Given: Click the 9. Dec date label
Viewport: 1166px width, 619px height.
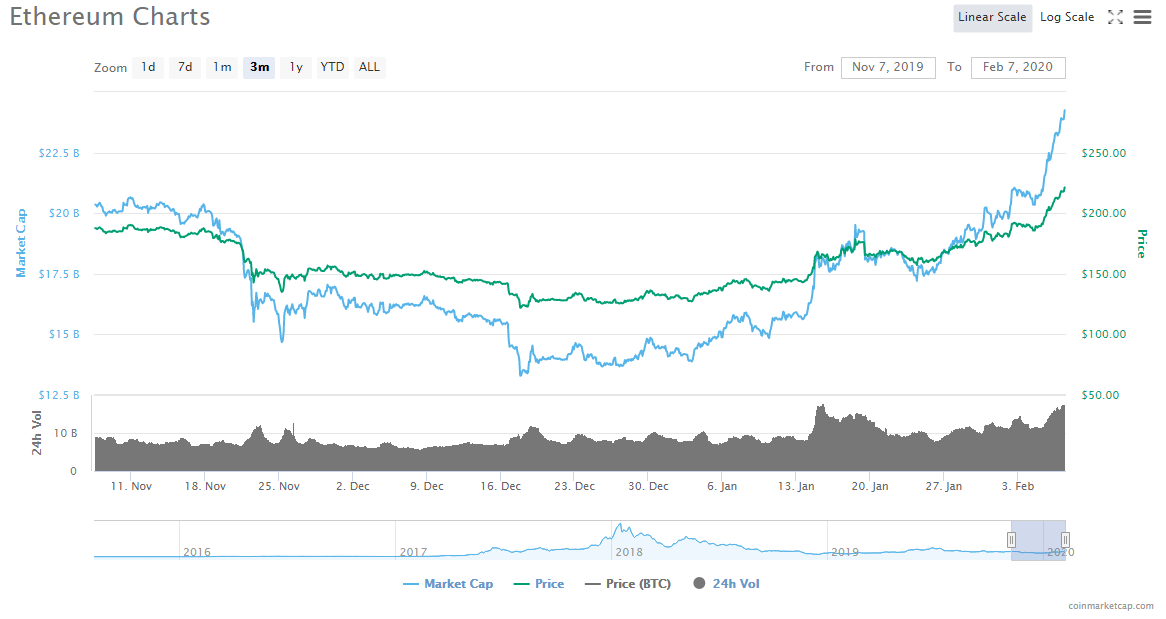Looking at the screenshot, I should click(426, 487).
